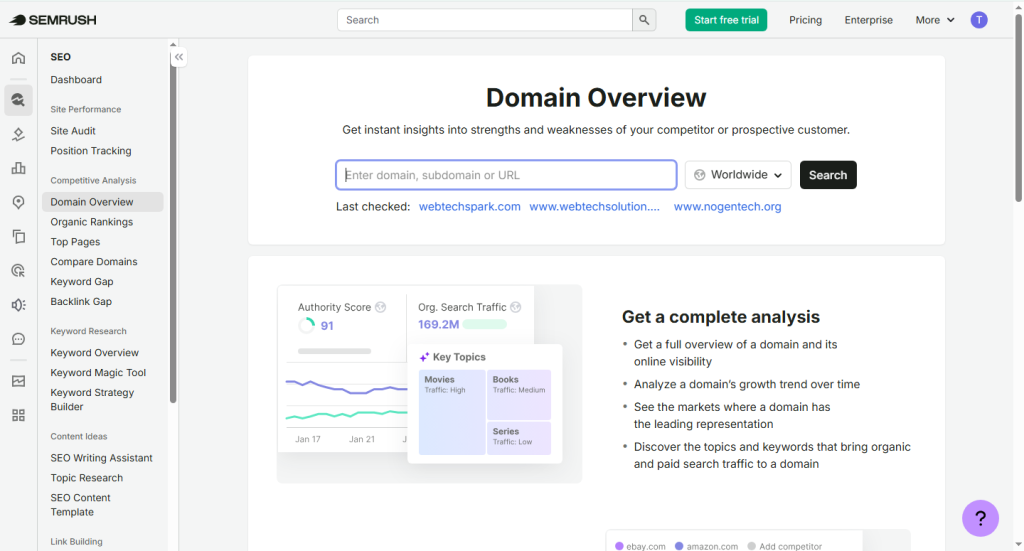The image size is (1024, 551).
Task: Go to Topic Research
Action: point(86,478)
